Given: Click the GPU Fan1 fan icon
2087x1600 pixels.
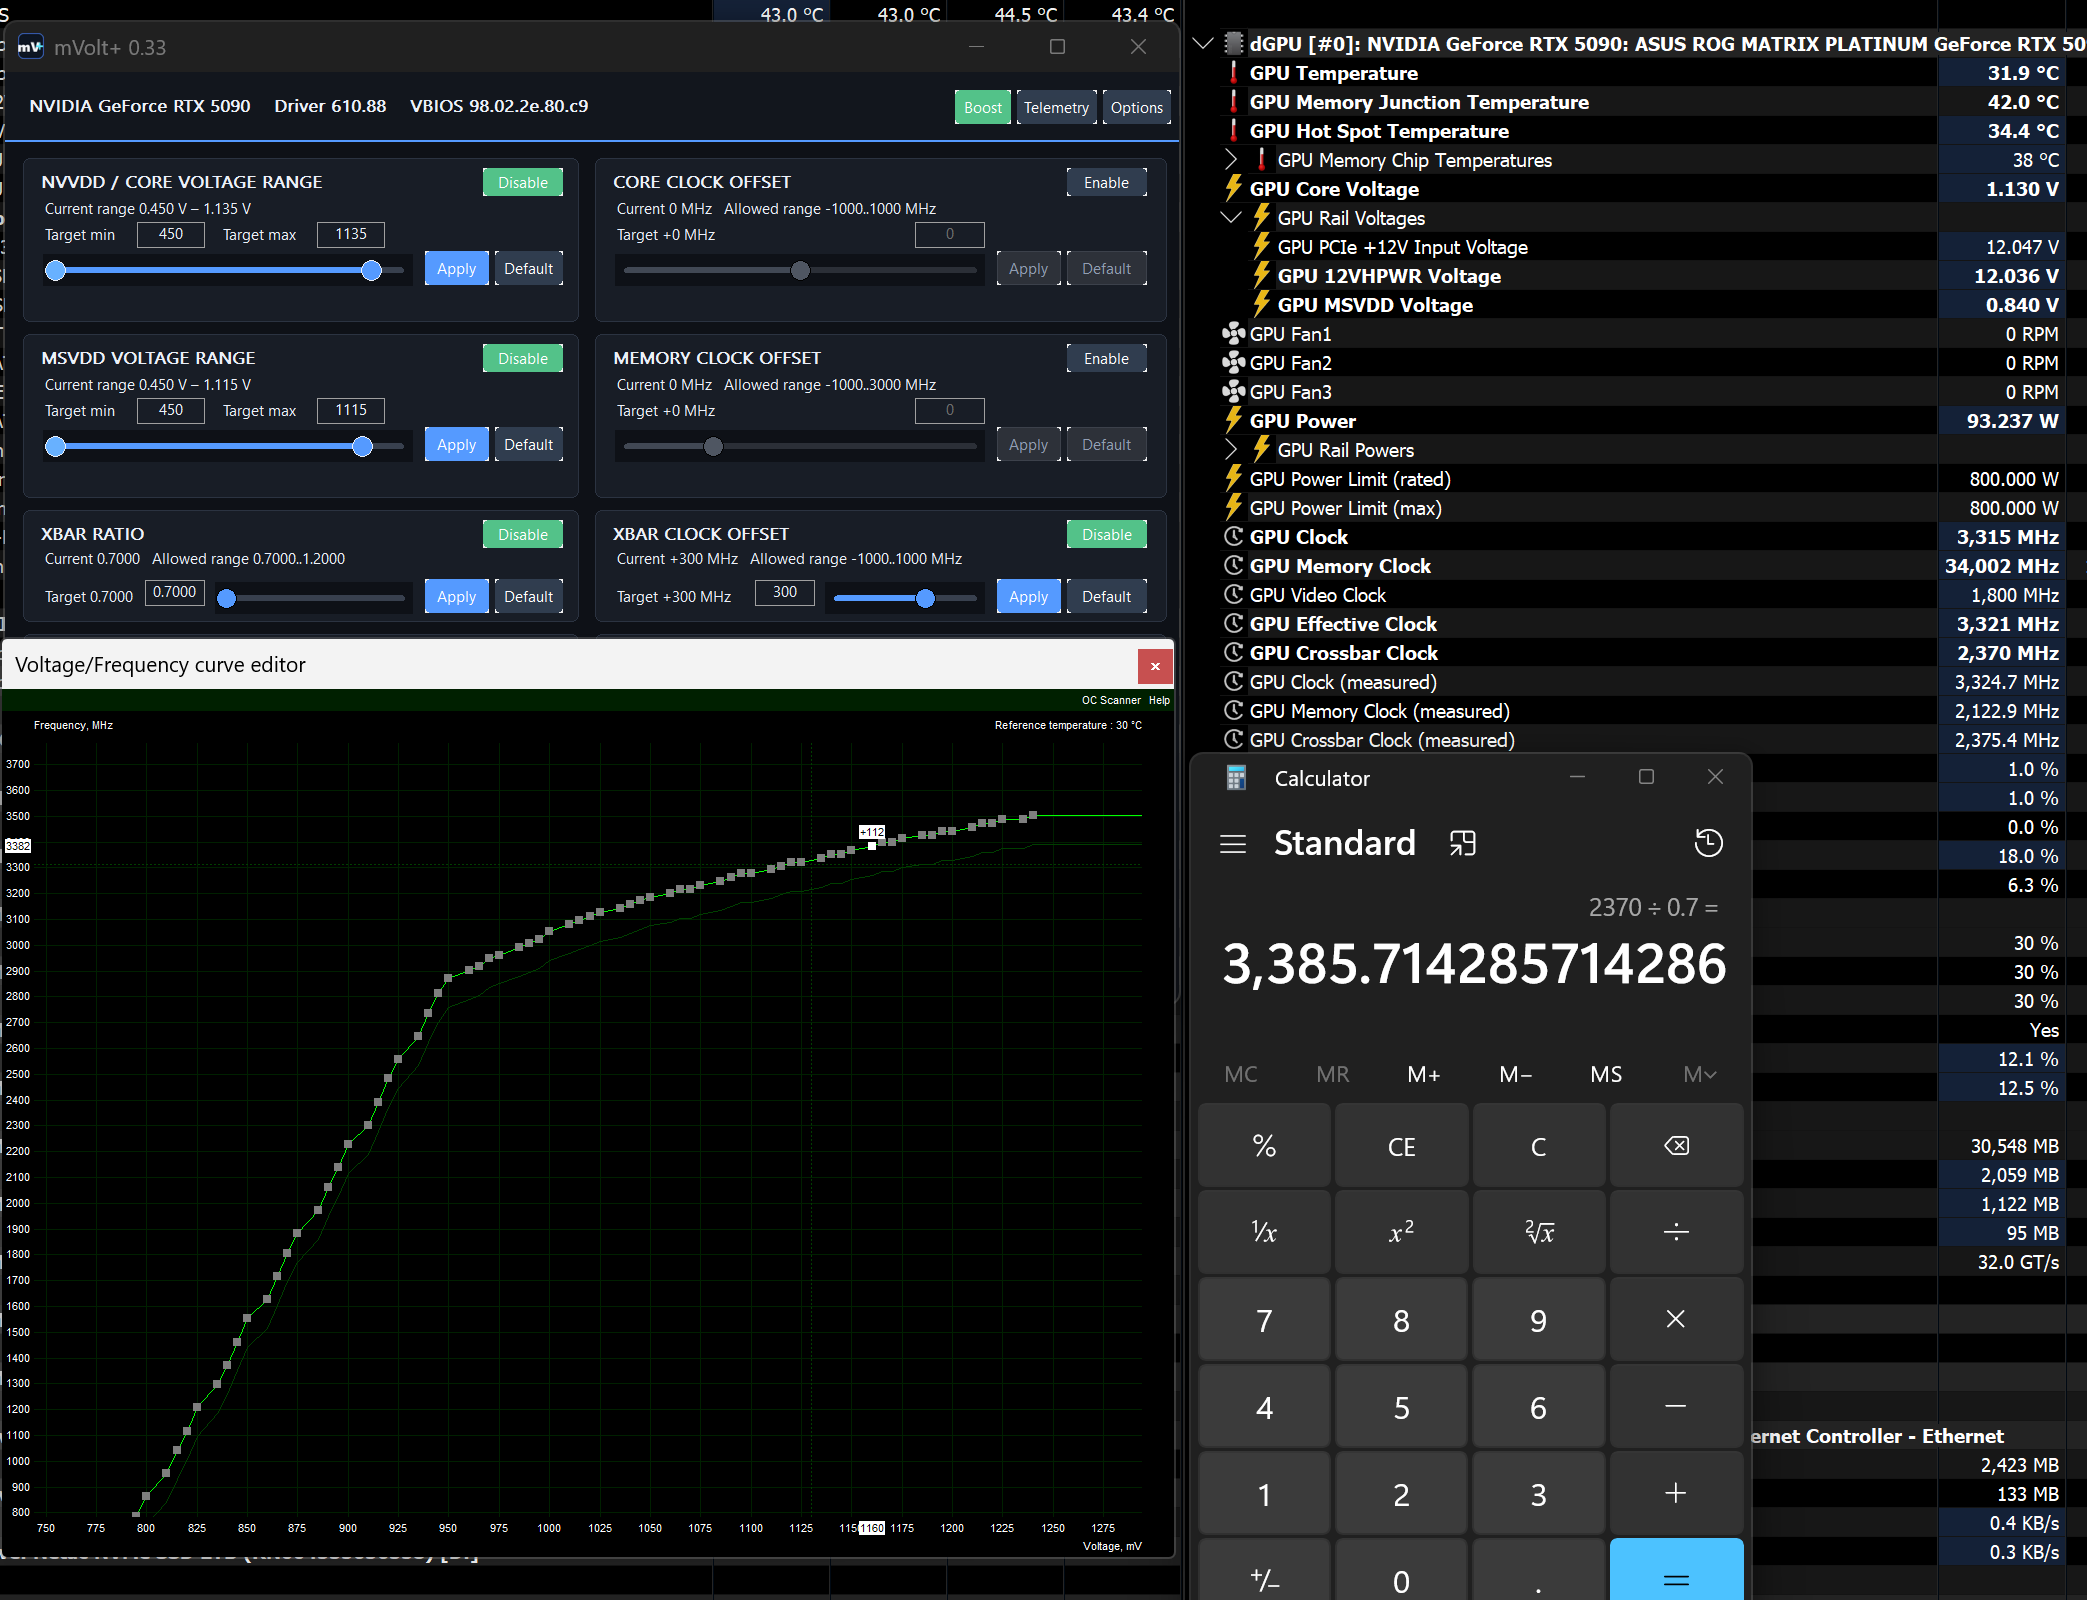Looking at the screenshot, I should tap(1234, 334).
